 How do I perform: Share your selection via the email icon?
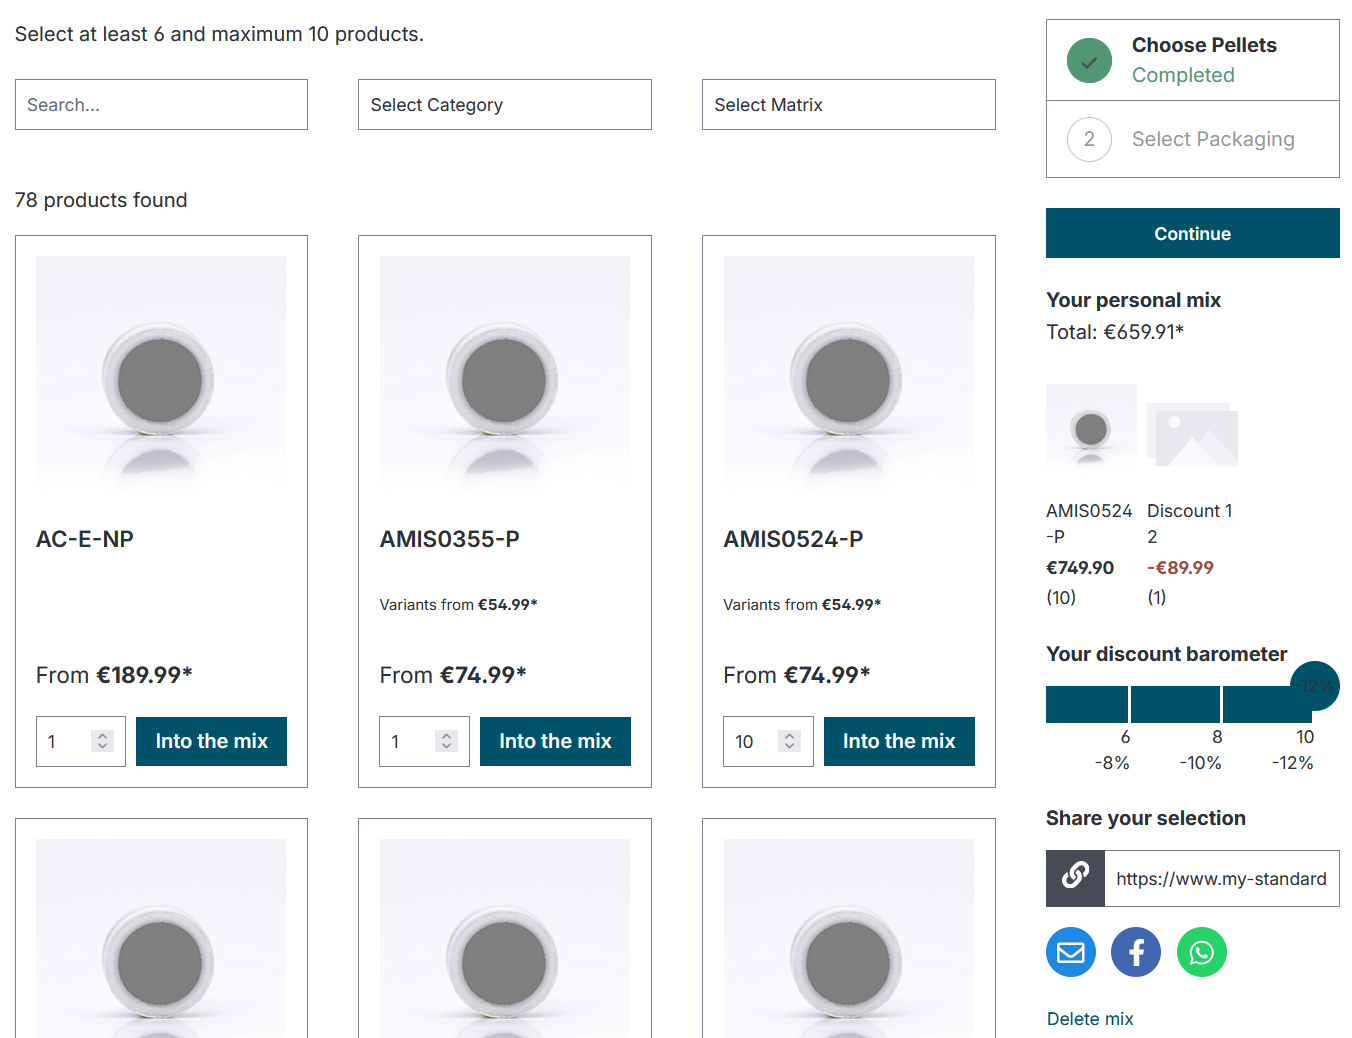tap(1070, 952)
